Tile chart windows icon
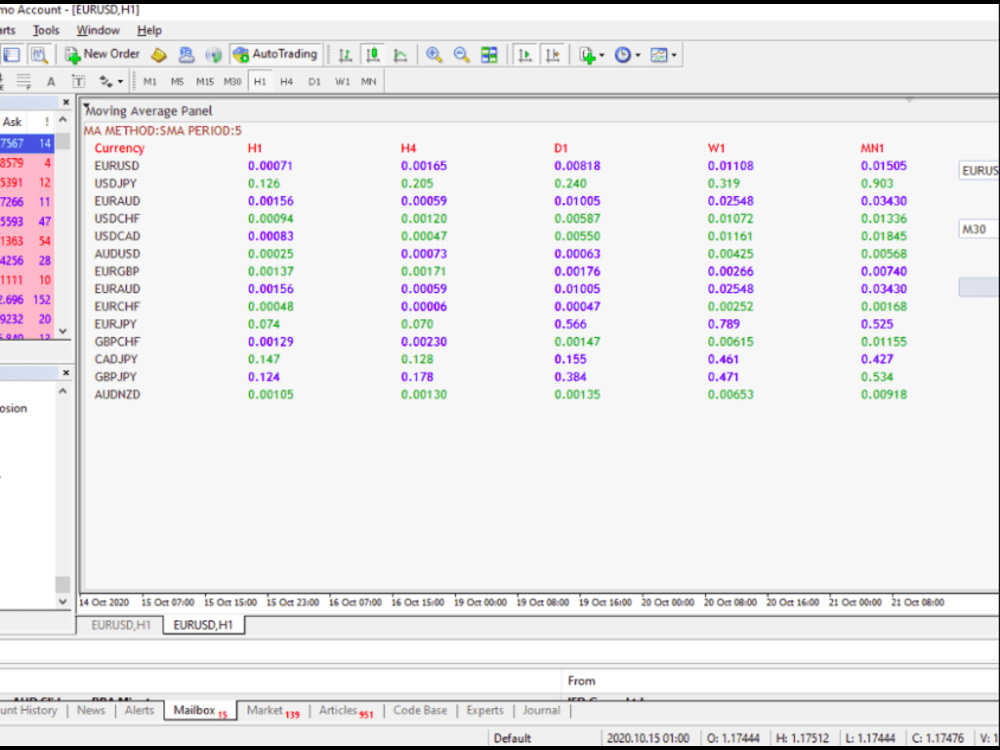The image size is (1000, 750). [x=489, y=54]
